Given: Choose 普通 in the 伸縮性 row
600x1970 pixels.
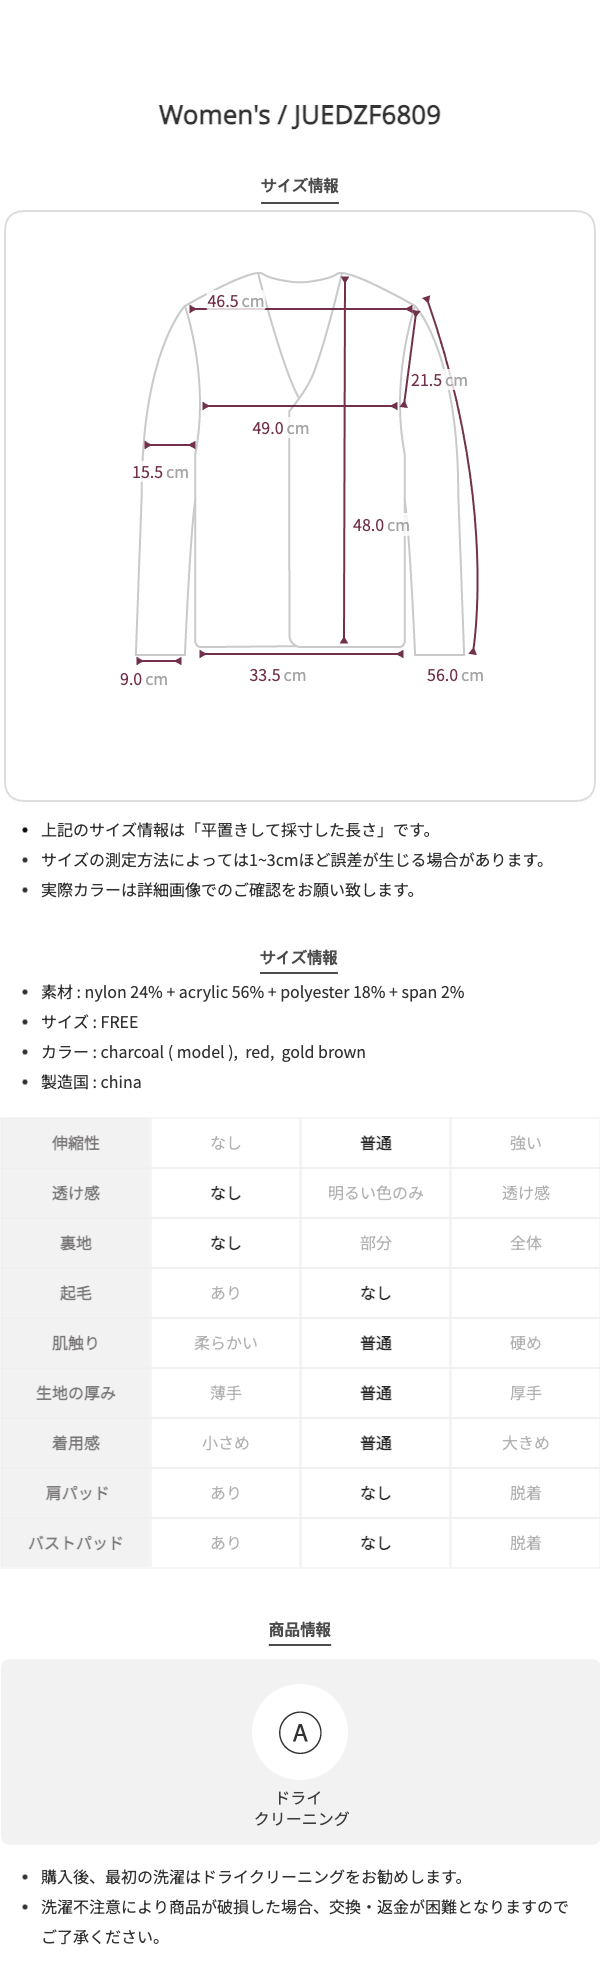Looking at the screenshot, I should tap(376, 1143).
